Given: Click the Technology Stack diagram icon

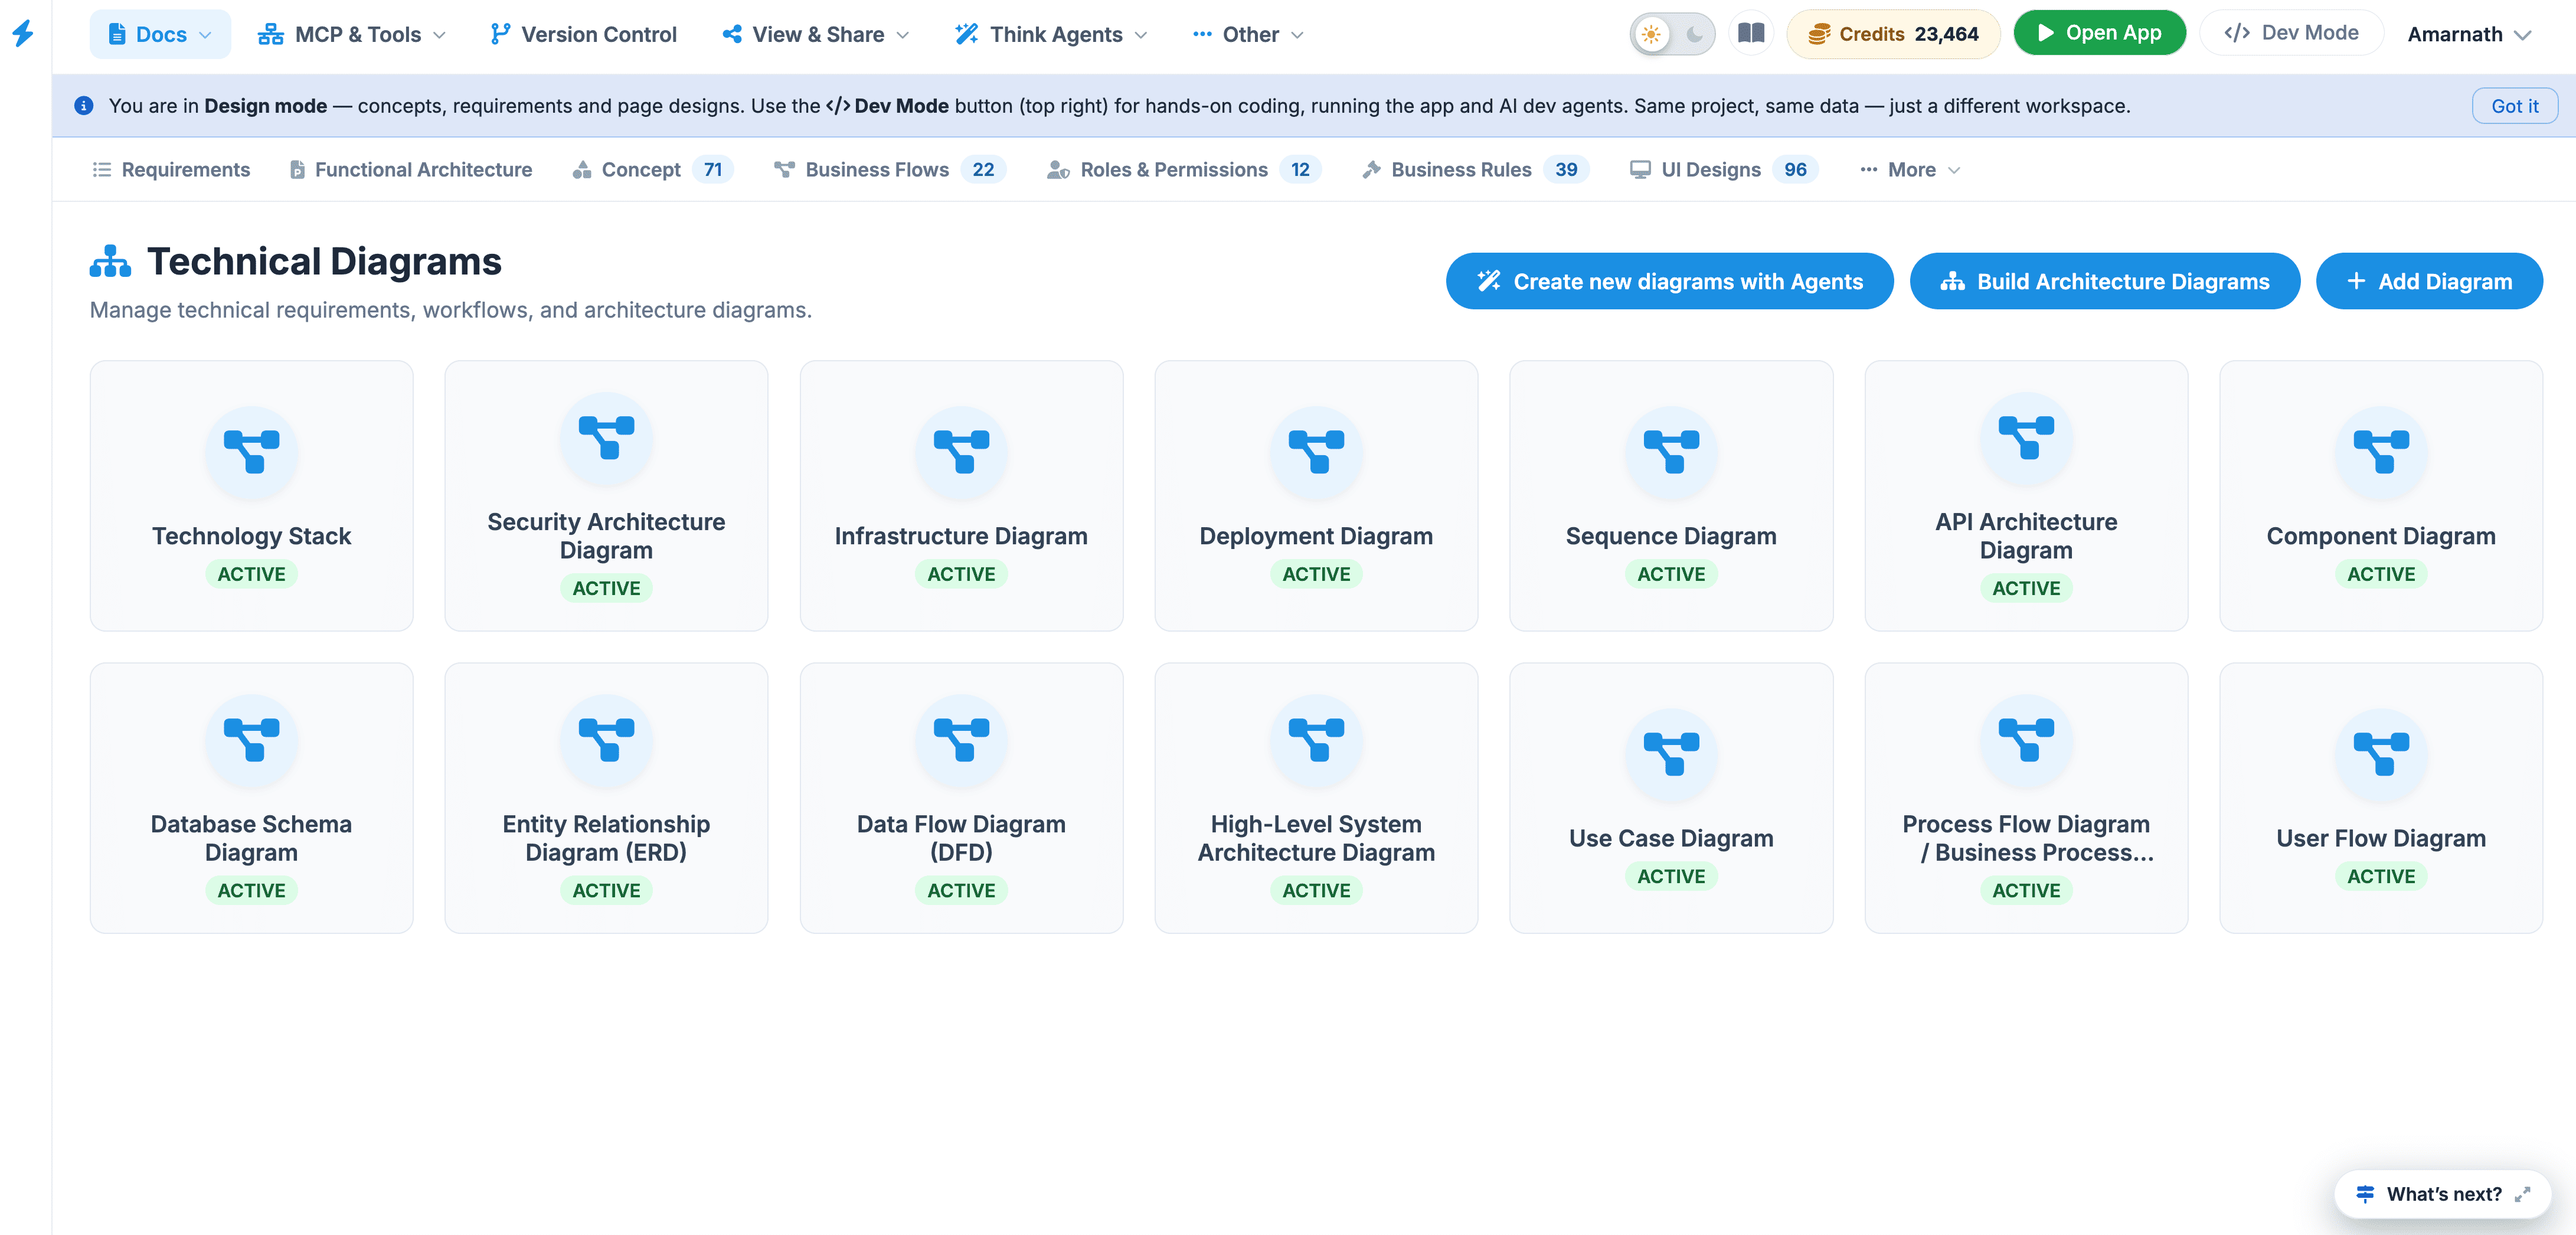Looking at the screenshot, I should click(251, 452).
